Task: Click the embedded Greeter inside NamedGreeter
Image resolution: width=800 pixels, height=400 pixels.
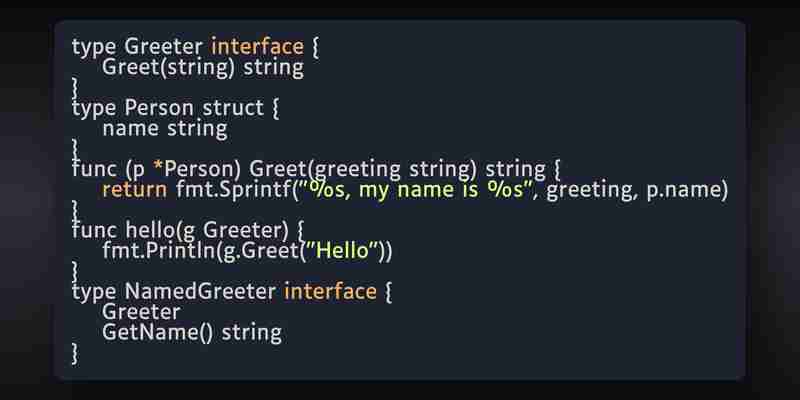Action: click(141, 312)
